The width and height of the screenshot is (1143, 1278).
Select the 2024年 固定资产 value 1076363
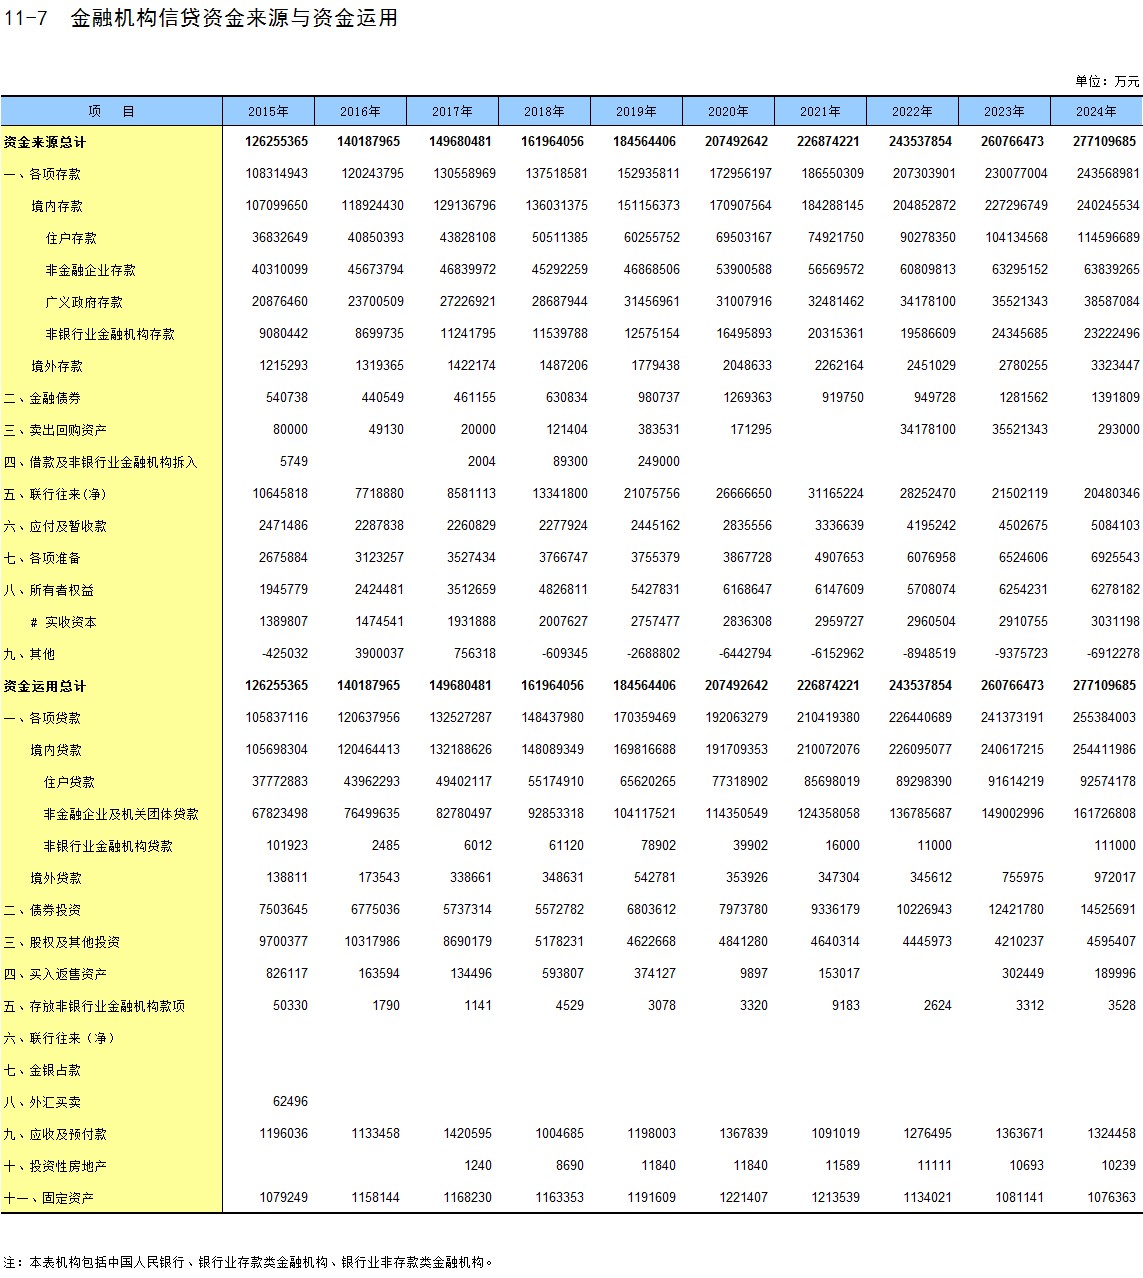tap(1111, 1197)
